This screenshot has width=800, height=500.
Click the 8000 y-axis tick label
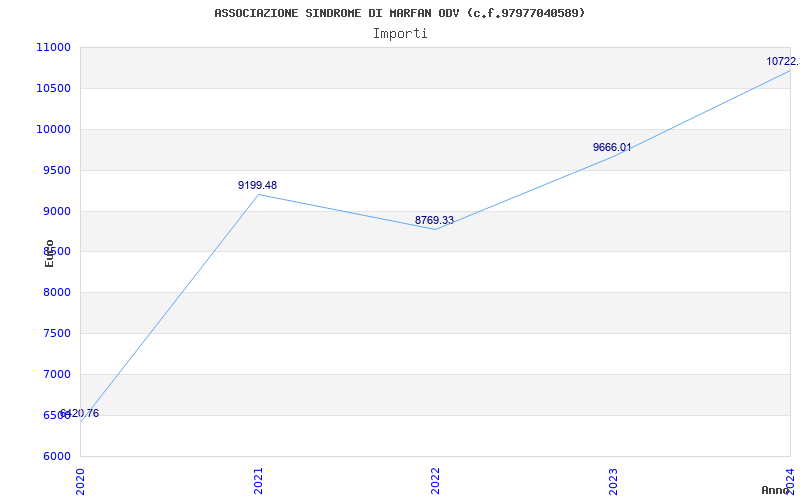(56, 293)
